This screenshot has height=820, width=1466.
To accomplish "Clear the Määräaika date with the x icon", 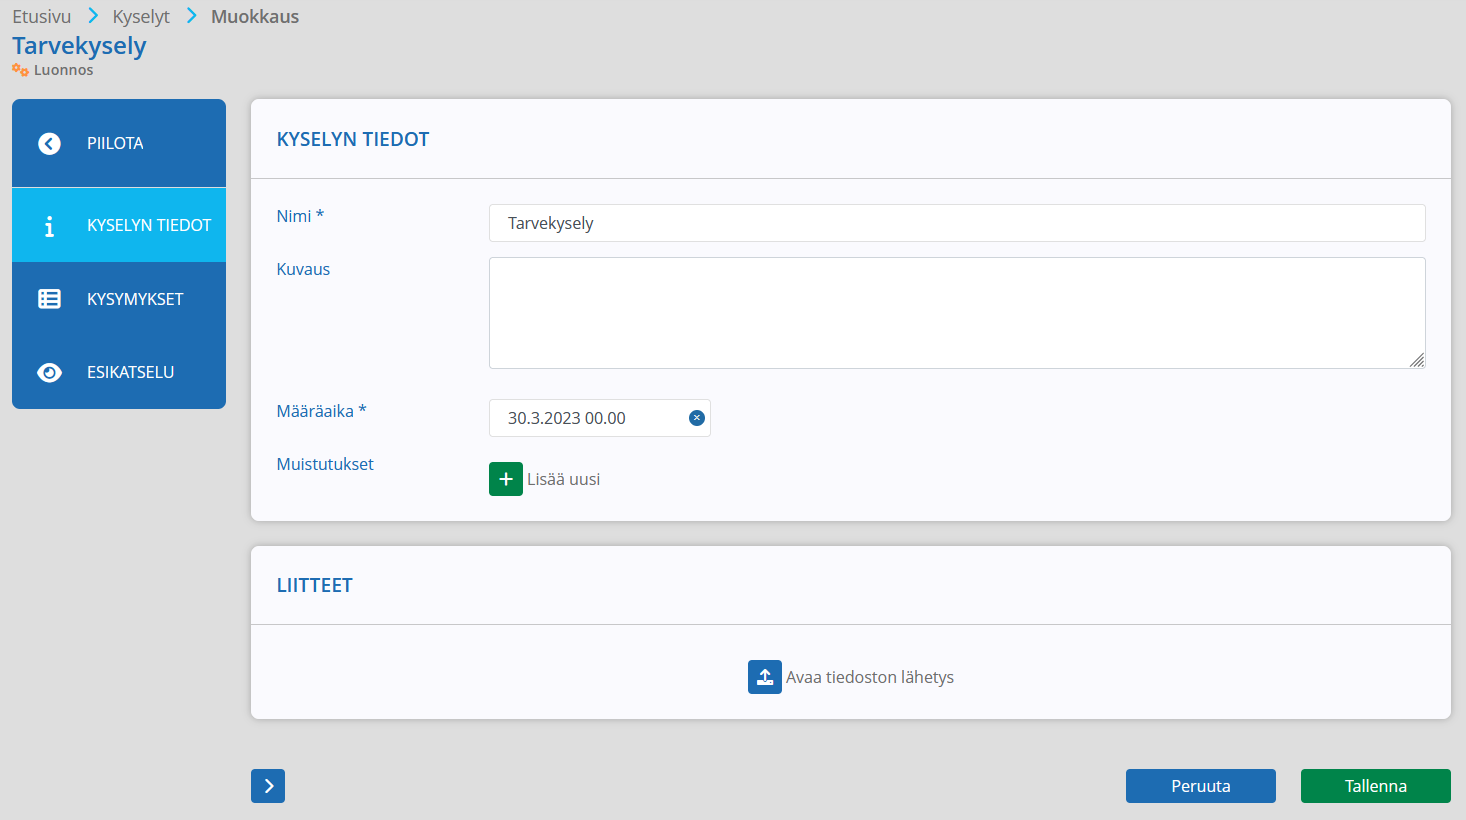I will coord(697,418).
